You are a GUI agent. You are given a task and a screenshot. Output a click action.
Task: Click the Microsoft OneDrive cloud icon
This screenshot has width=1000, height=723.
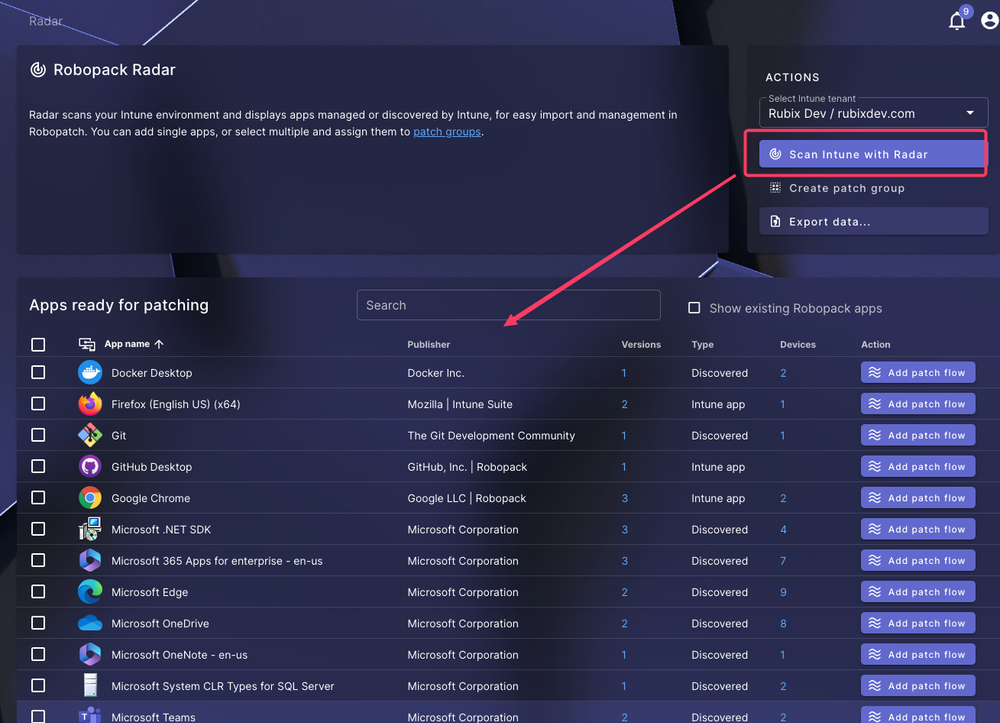tap(90, 623)
